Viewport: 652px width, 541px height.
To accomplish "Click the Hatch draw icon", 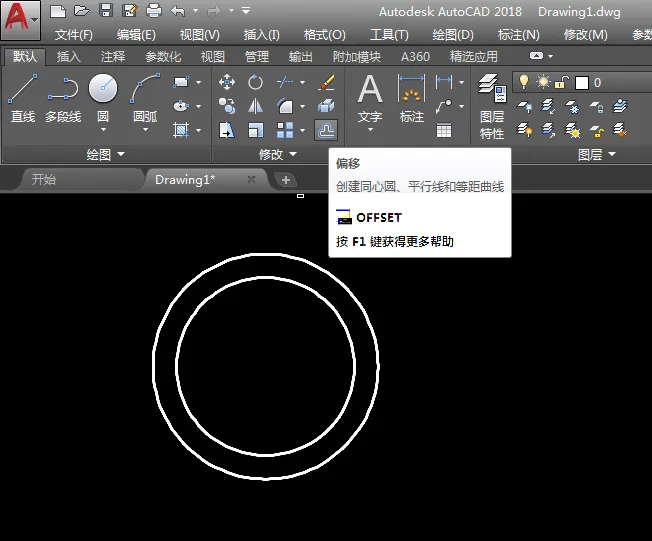I will point(181,130).
